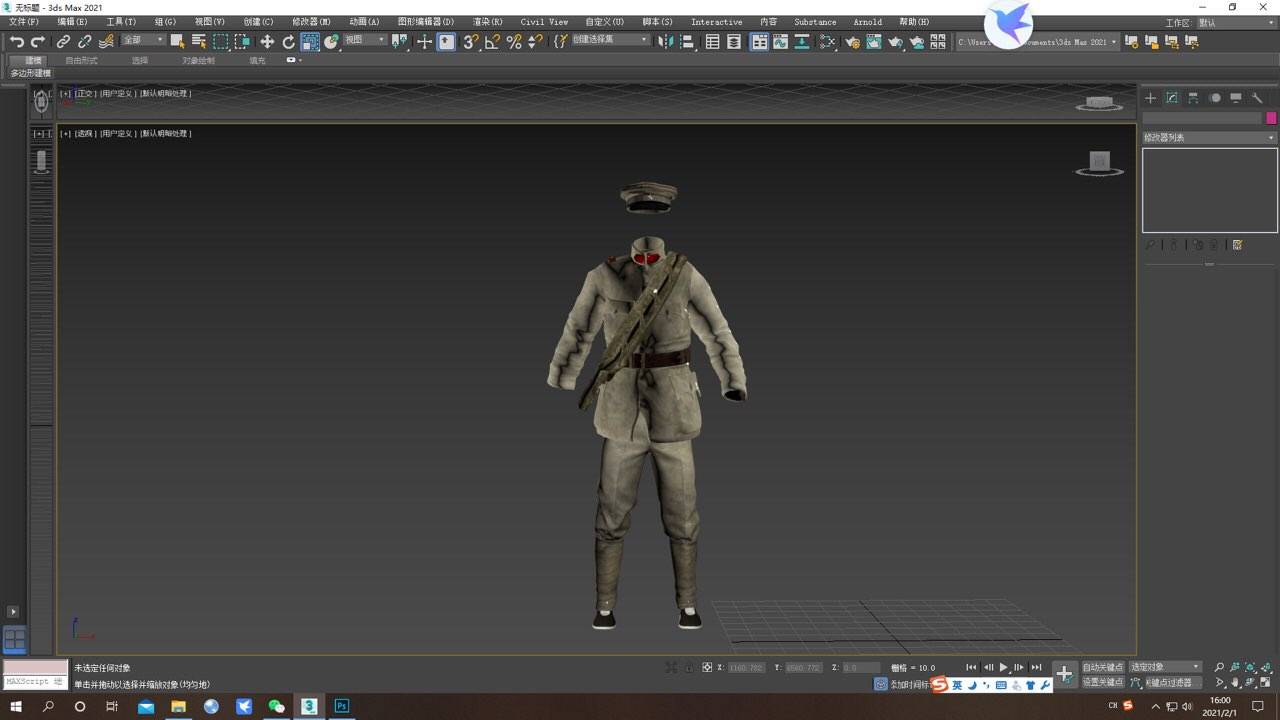
Task: Click the magenta object color swatch
Action: (x=1271, y=118)
